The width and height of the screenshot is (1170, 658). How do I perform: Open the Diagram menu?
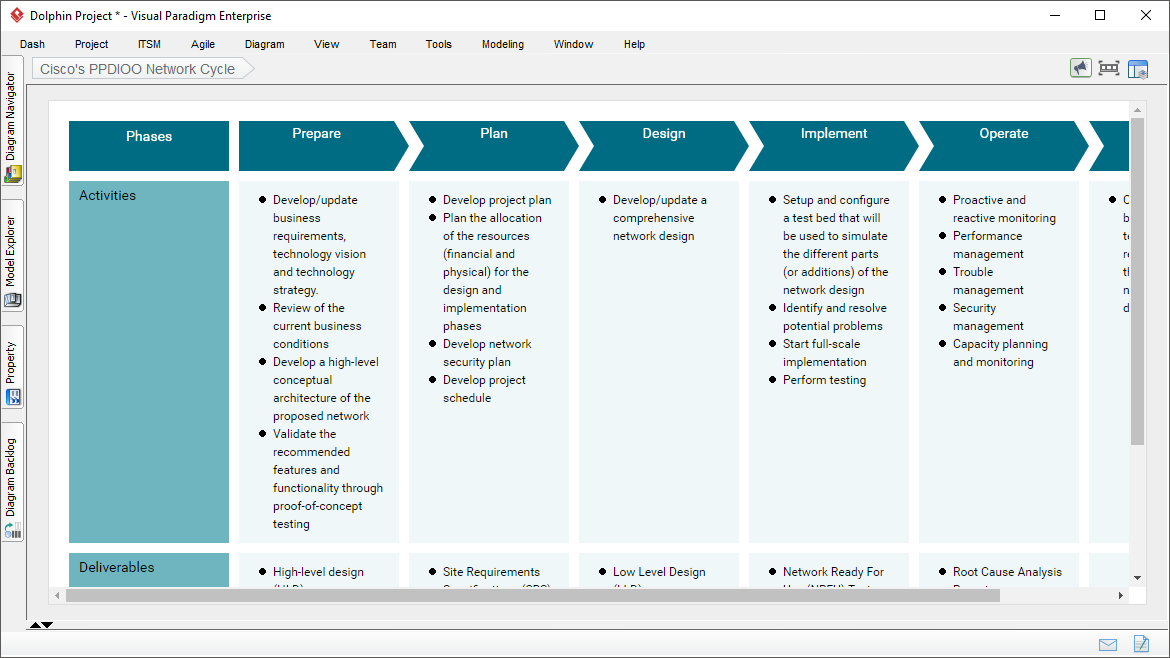tap(264, 44)
